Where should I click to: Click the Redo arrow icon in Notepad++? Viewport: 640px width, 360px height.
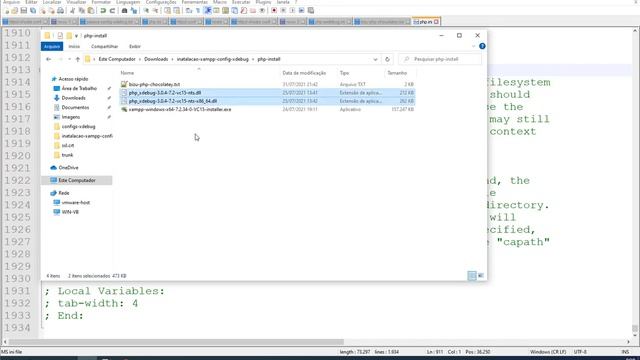(x=112, y=11)
